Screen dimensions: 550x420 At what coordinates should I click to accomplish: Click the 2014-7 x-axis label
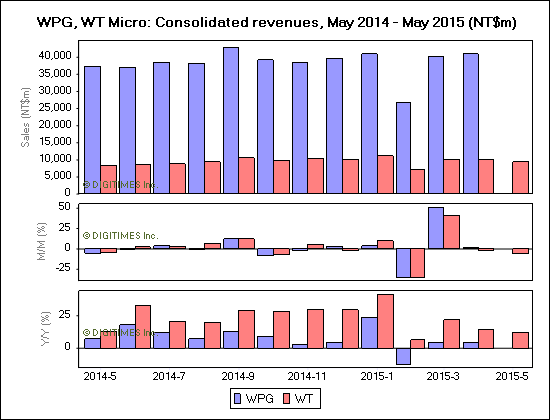click(x=169, y=376)
